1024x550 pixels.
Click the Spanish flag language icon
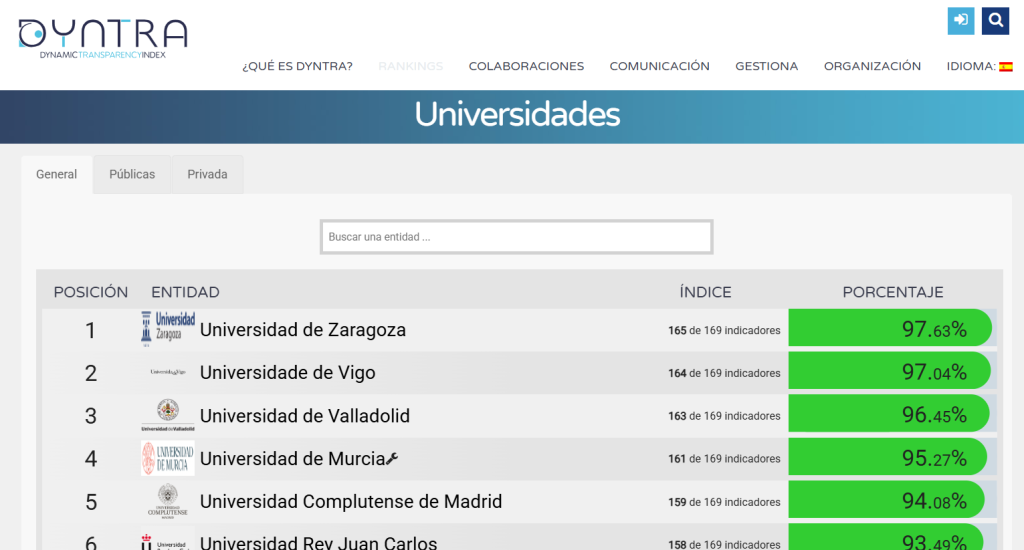point(1005,67)
